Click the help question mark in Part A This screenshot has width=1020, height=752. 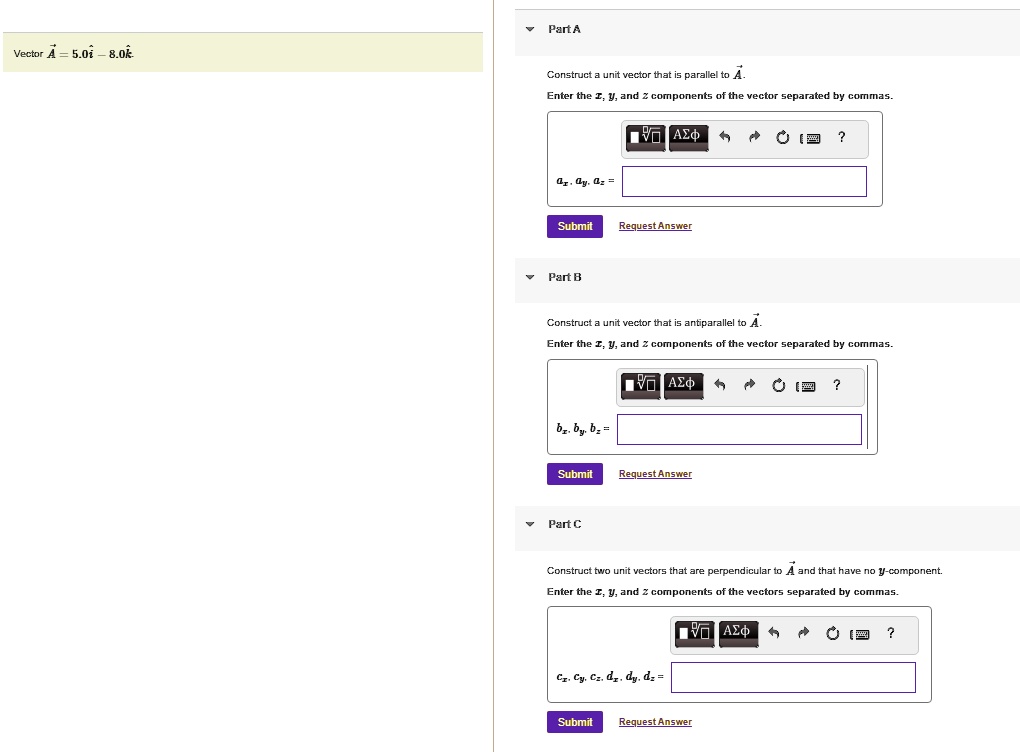[x=841, y=138]
